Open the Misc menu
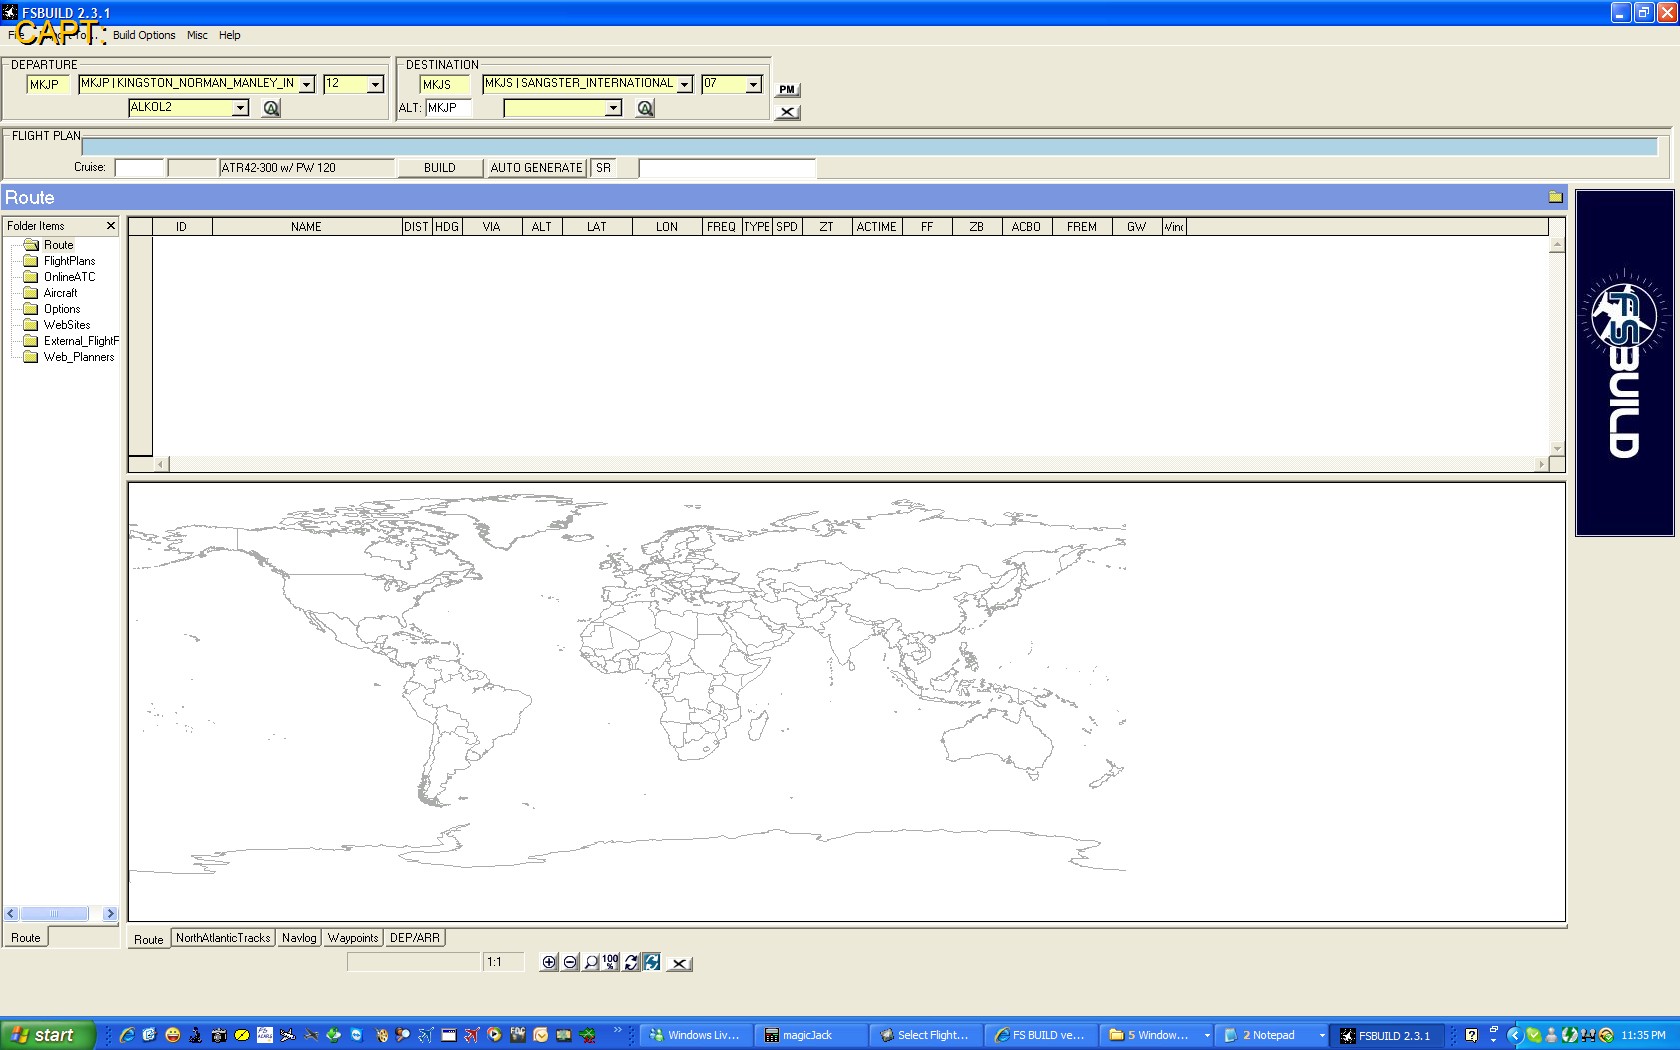The height and width of the screenshot is (1050, 1680). pyautogui.click(x=197, y=35)
